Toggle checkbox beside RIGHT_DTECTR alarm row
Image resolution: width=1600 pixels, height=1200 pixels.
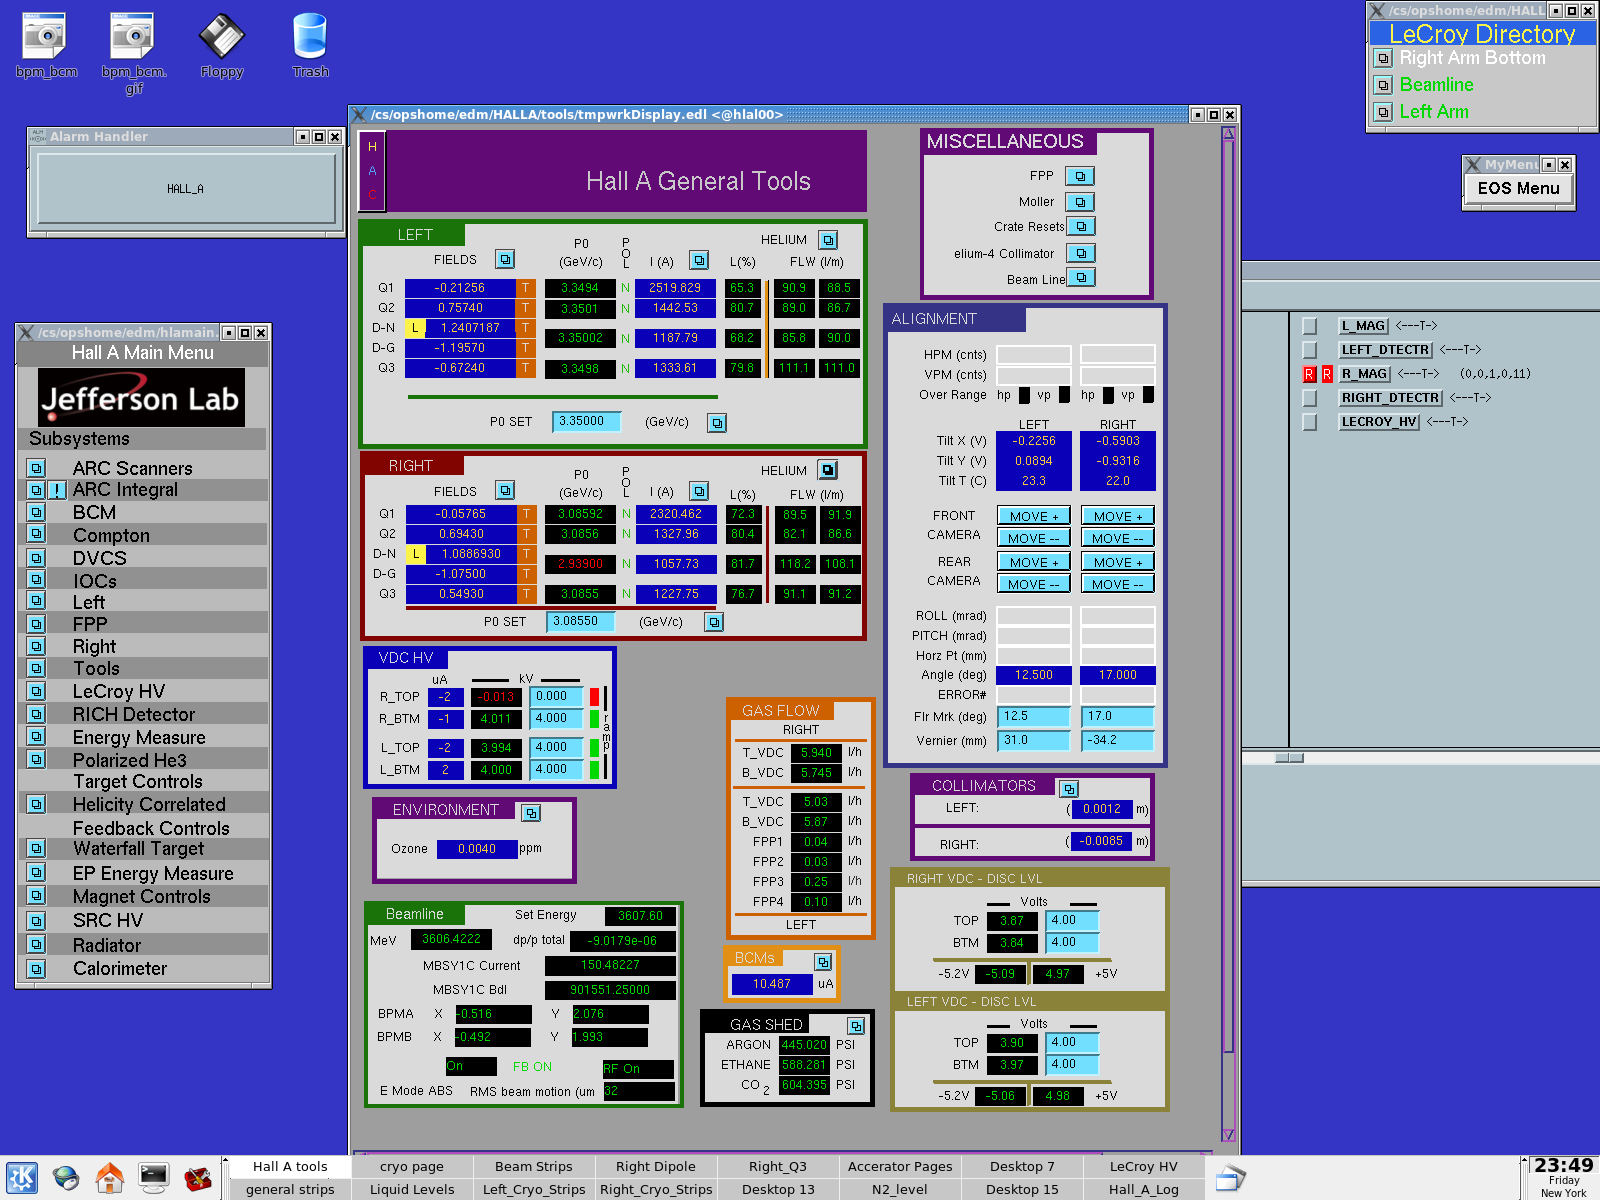[x=1309, y=398]
